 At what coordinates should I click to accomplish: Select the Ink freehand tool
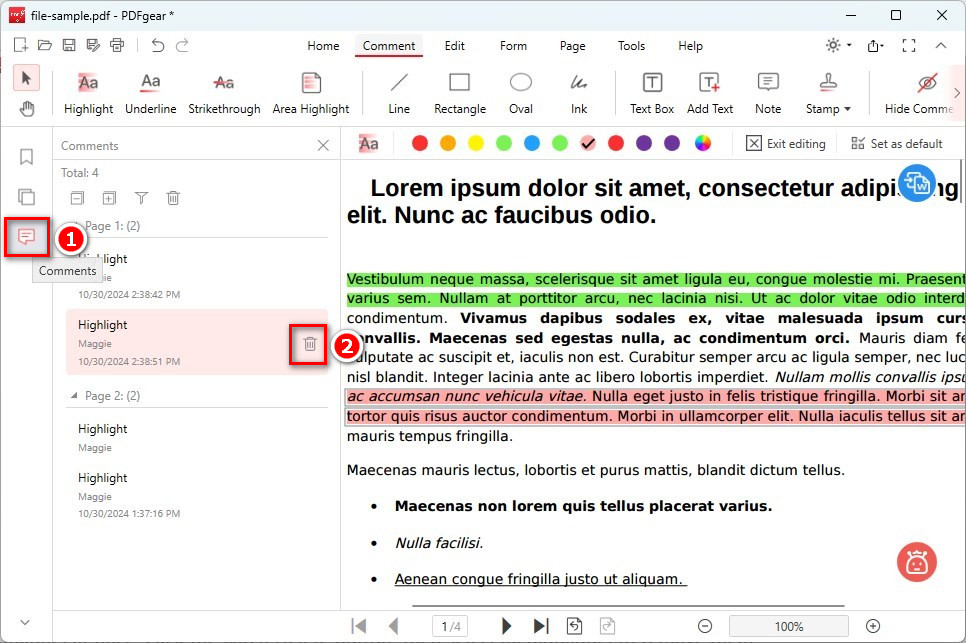pos(578,90)
